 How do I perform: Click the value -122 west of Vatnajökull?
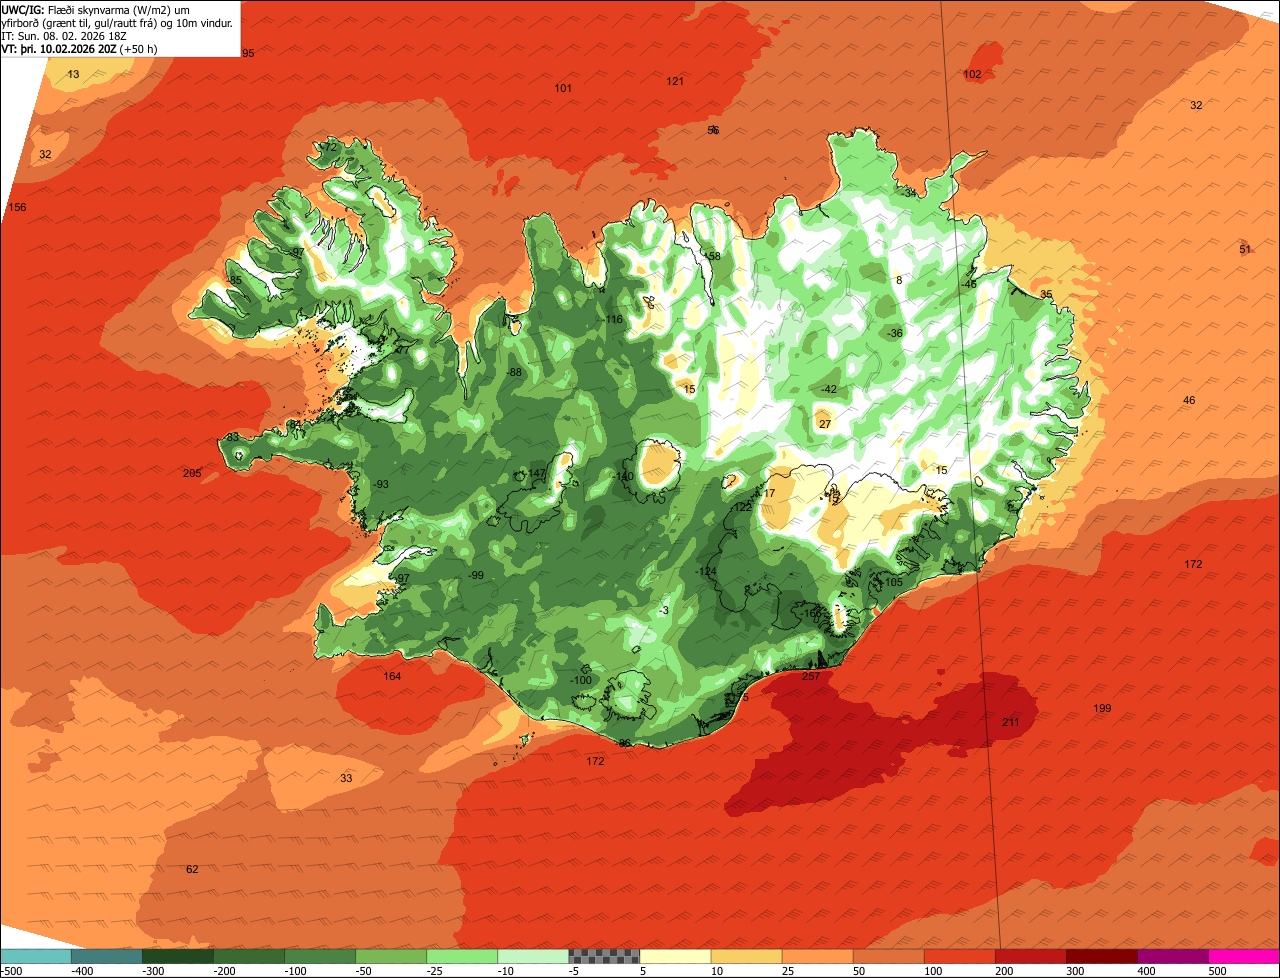point(741,508)
